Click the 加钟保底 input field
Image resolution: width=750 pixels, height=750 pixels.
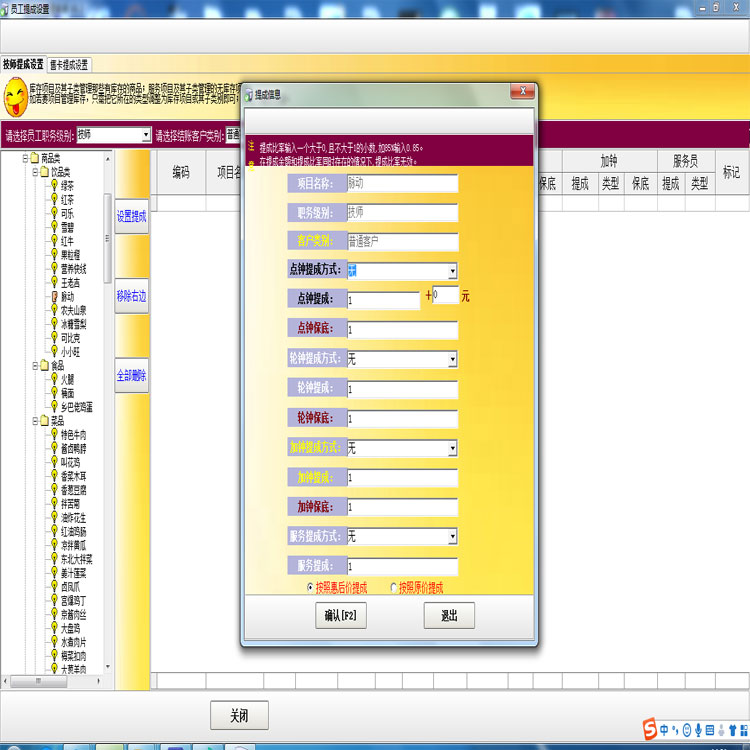(402, 507)
